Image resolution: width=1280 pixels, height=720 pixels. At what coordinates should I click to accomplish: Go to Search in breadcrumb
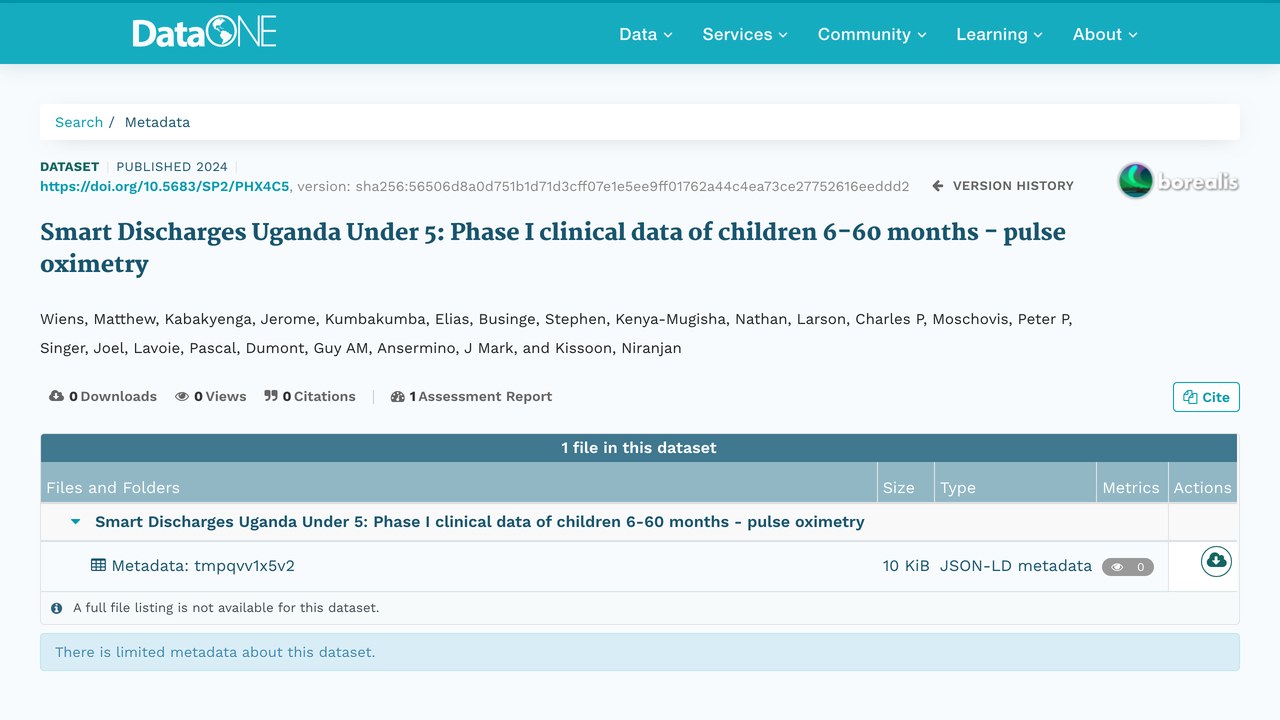(x=79, y=122)
